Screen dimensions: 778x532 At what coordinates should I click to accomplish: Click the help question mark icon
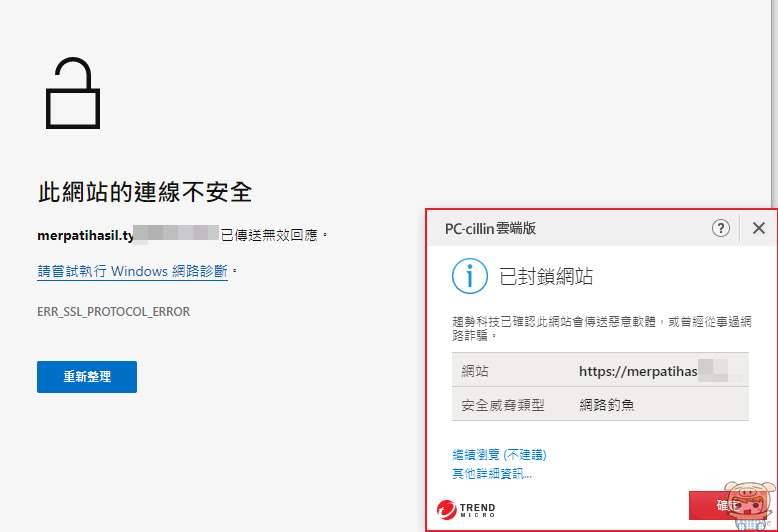(x=720, y=228)
